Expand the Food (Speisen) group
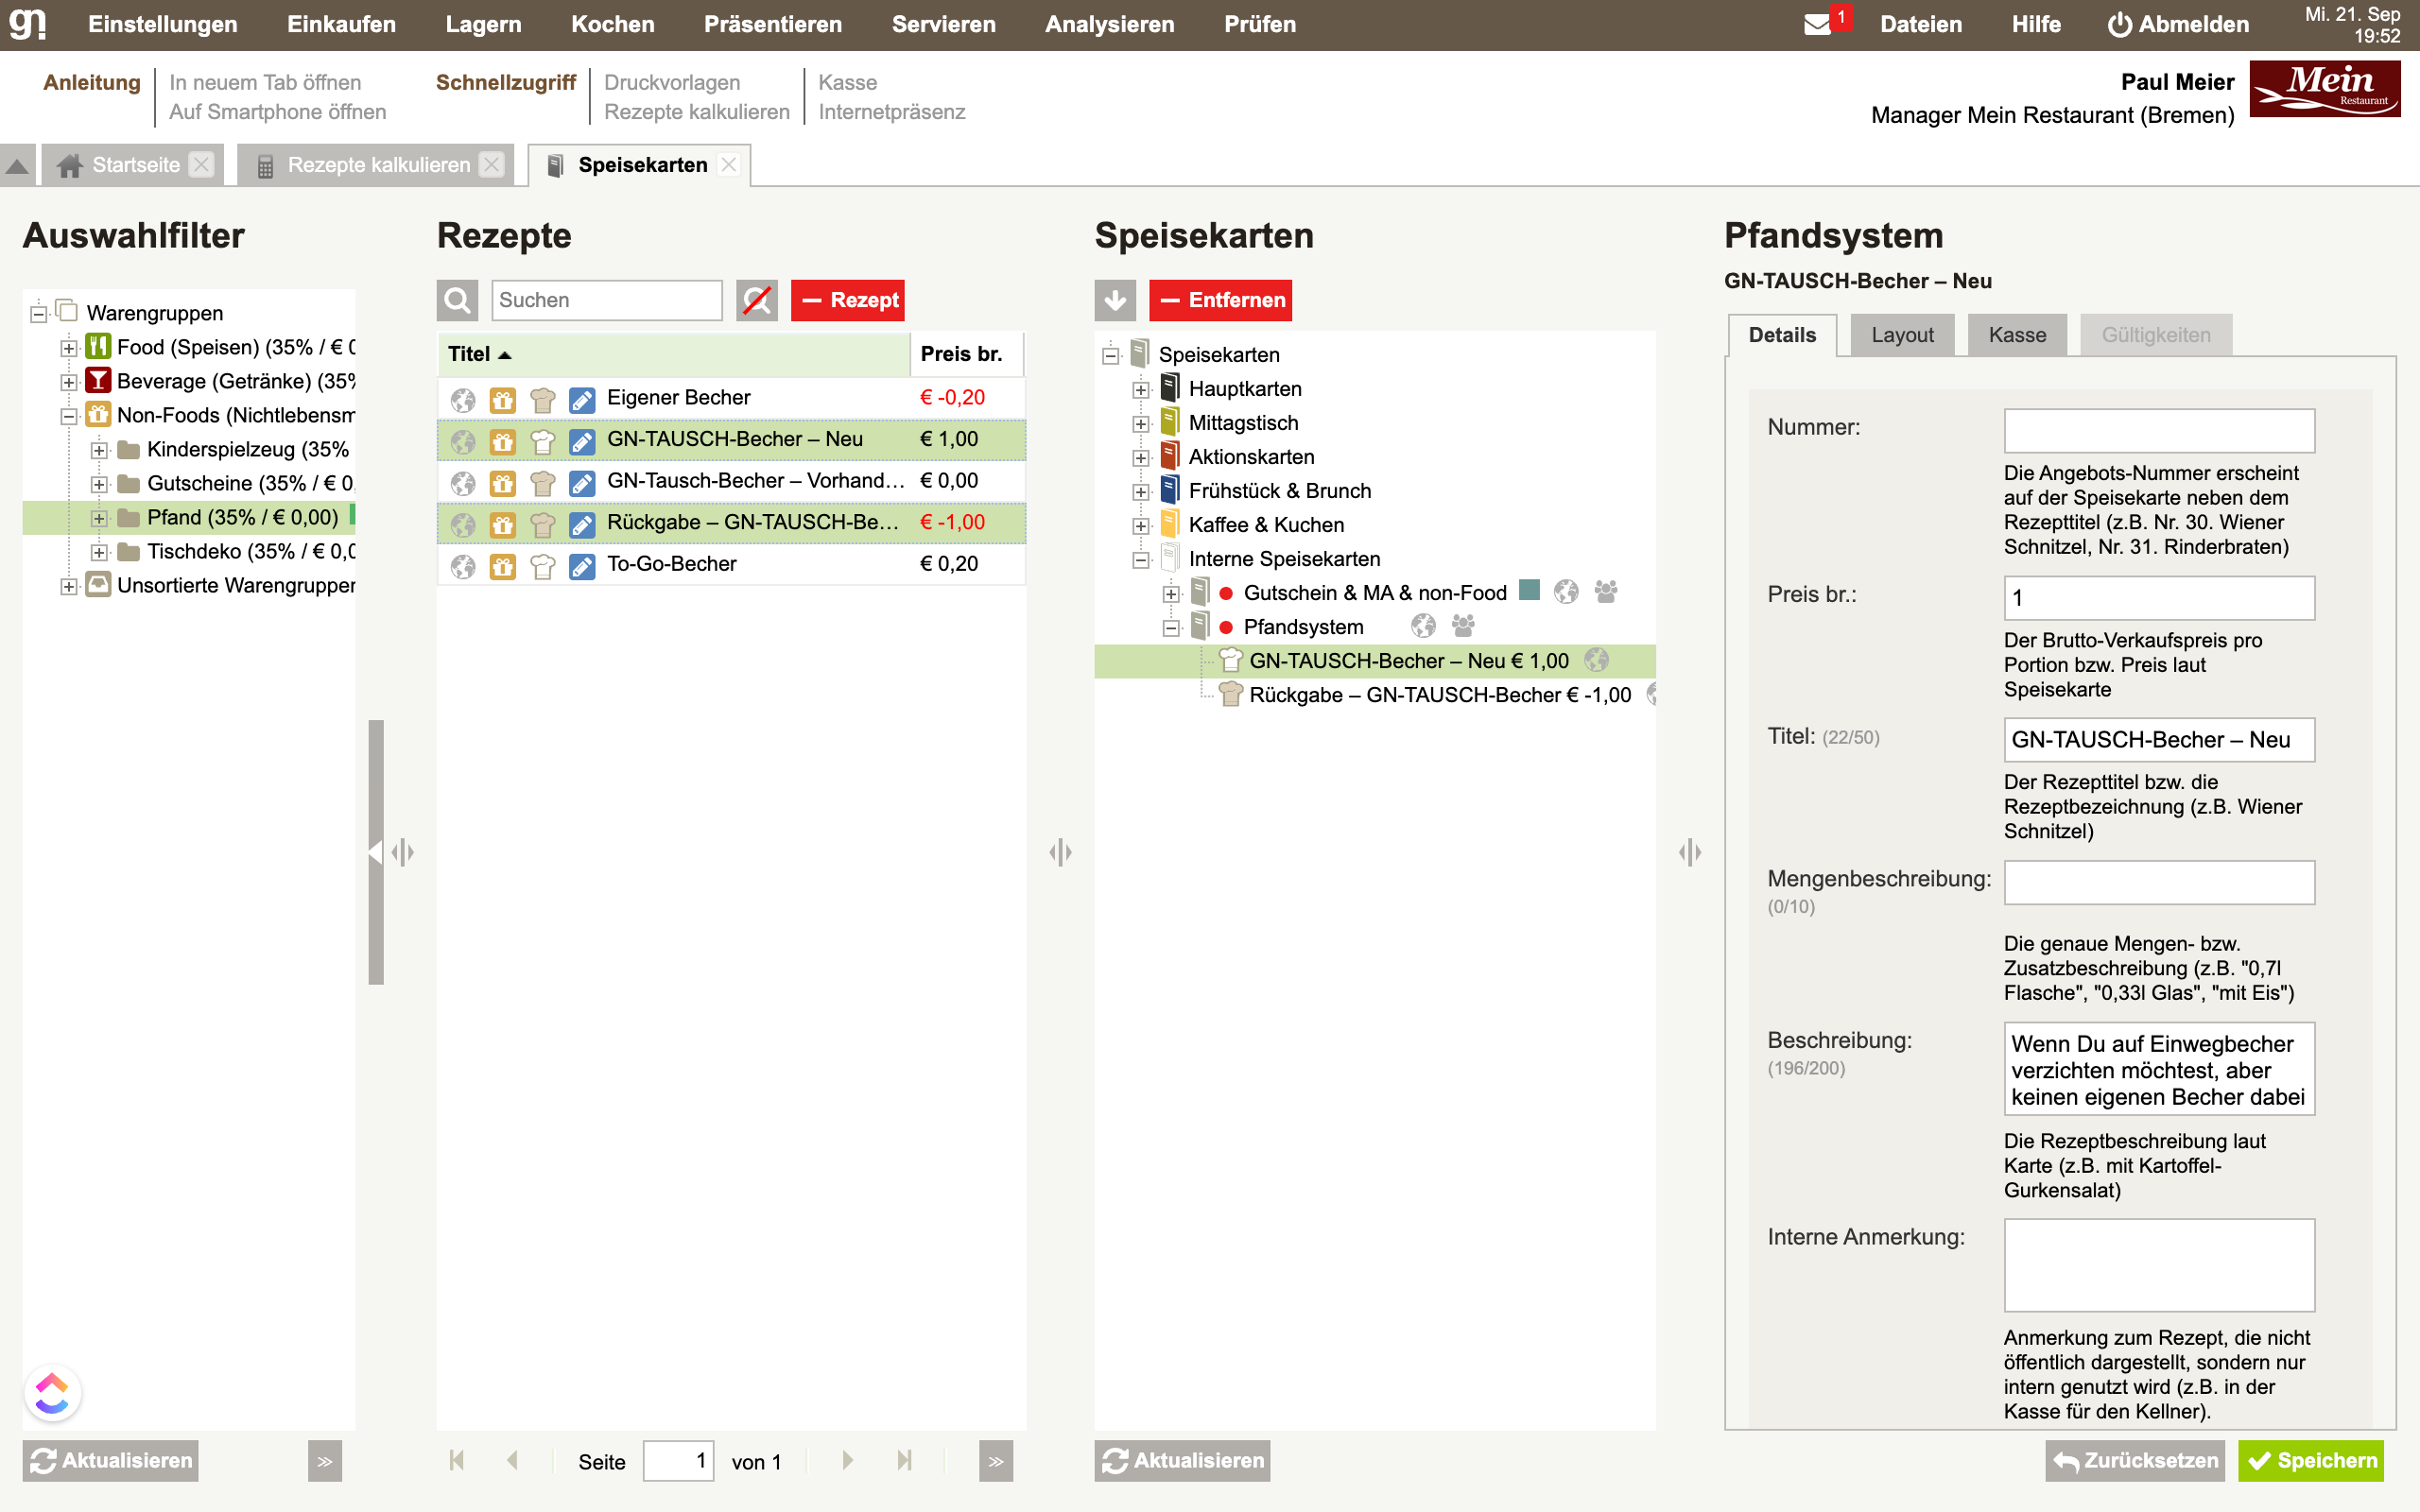This screenshot has width=2420, height=1512. 69,348
